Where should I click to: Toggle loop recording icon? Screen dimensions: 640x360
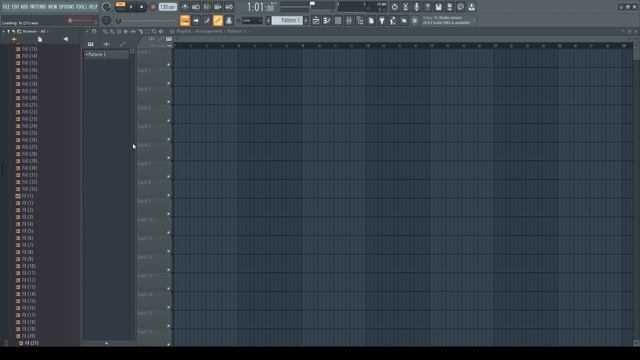[229, 7]
